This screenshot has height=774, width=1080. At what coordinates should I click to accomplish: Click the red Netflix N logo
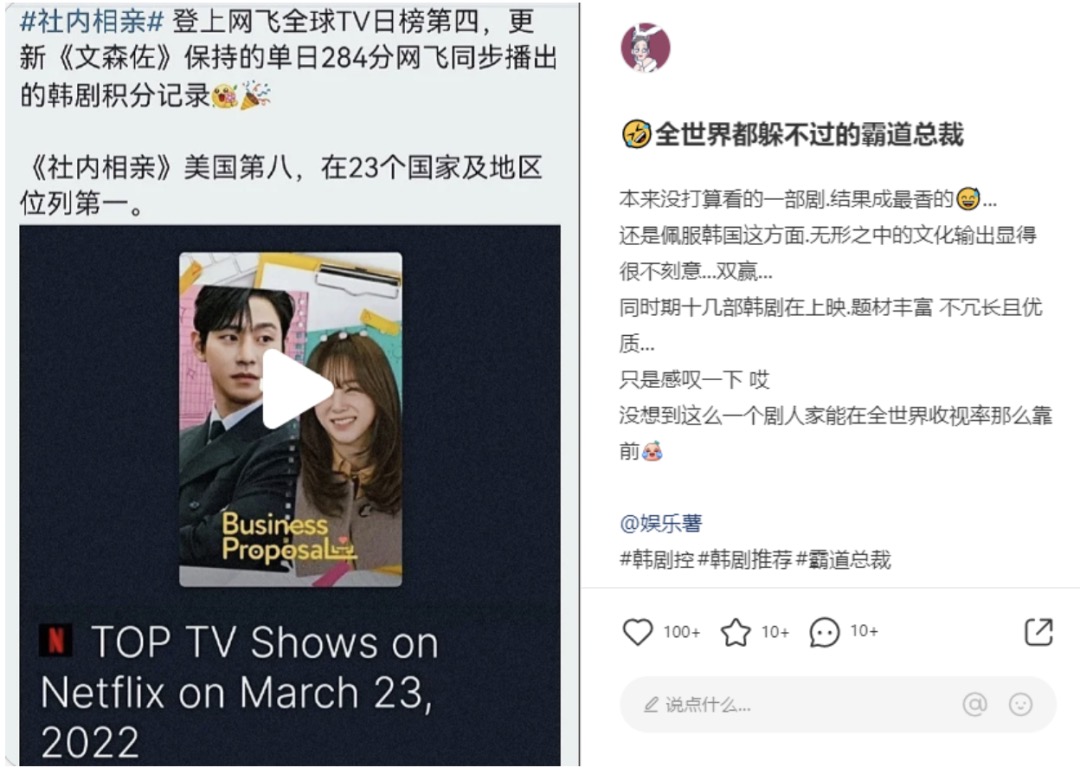click(x=56, y=640)
